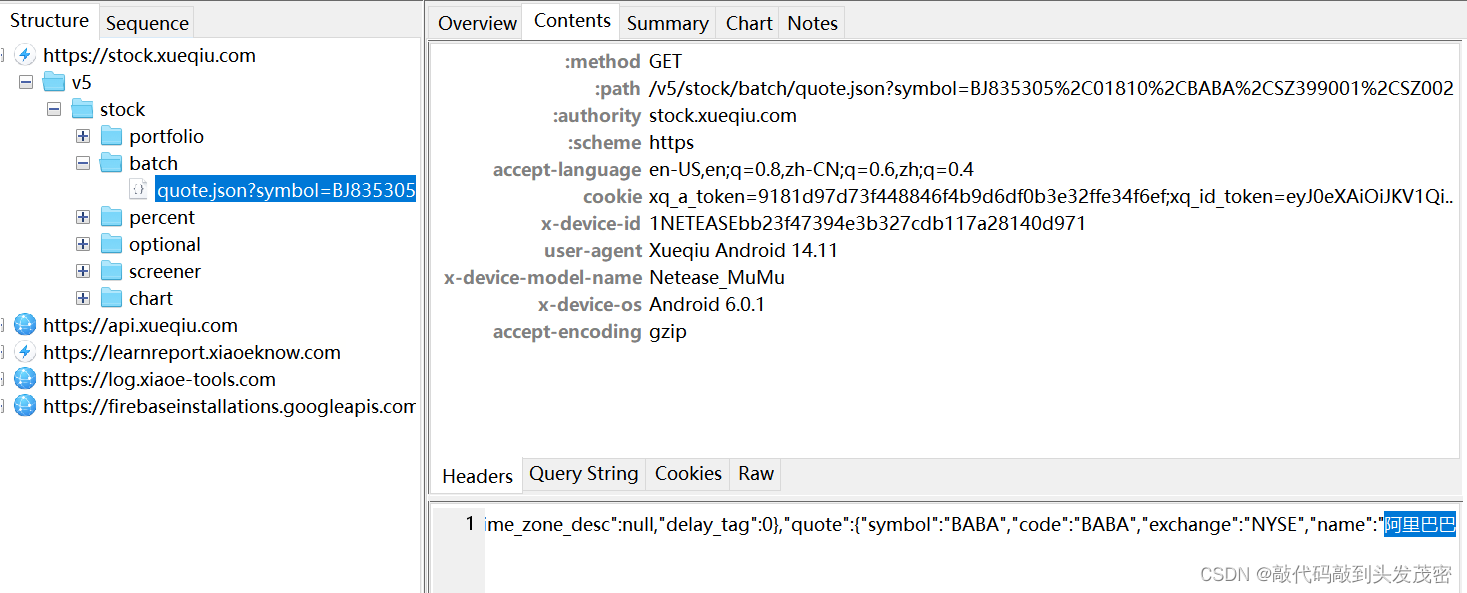Select the batch tree item
Viewport: 1467px width, 593px height.
pyautogui.click(x=153, y=163)
